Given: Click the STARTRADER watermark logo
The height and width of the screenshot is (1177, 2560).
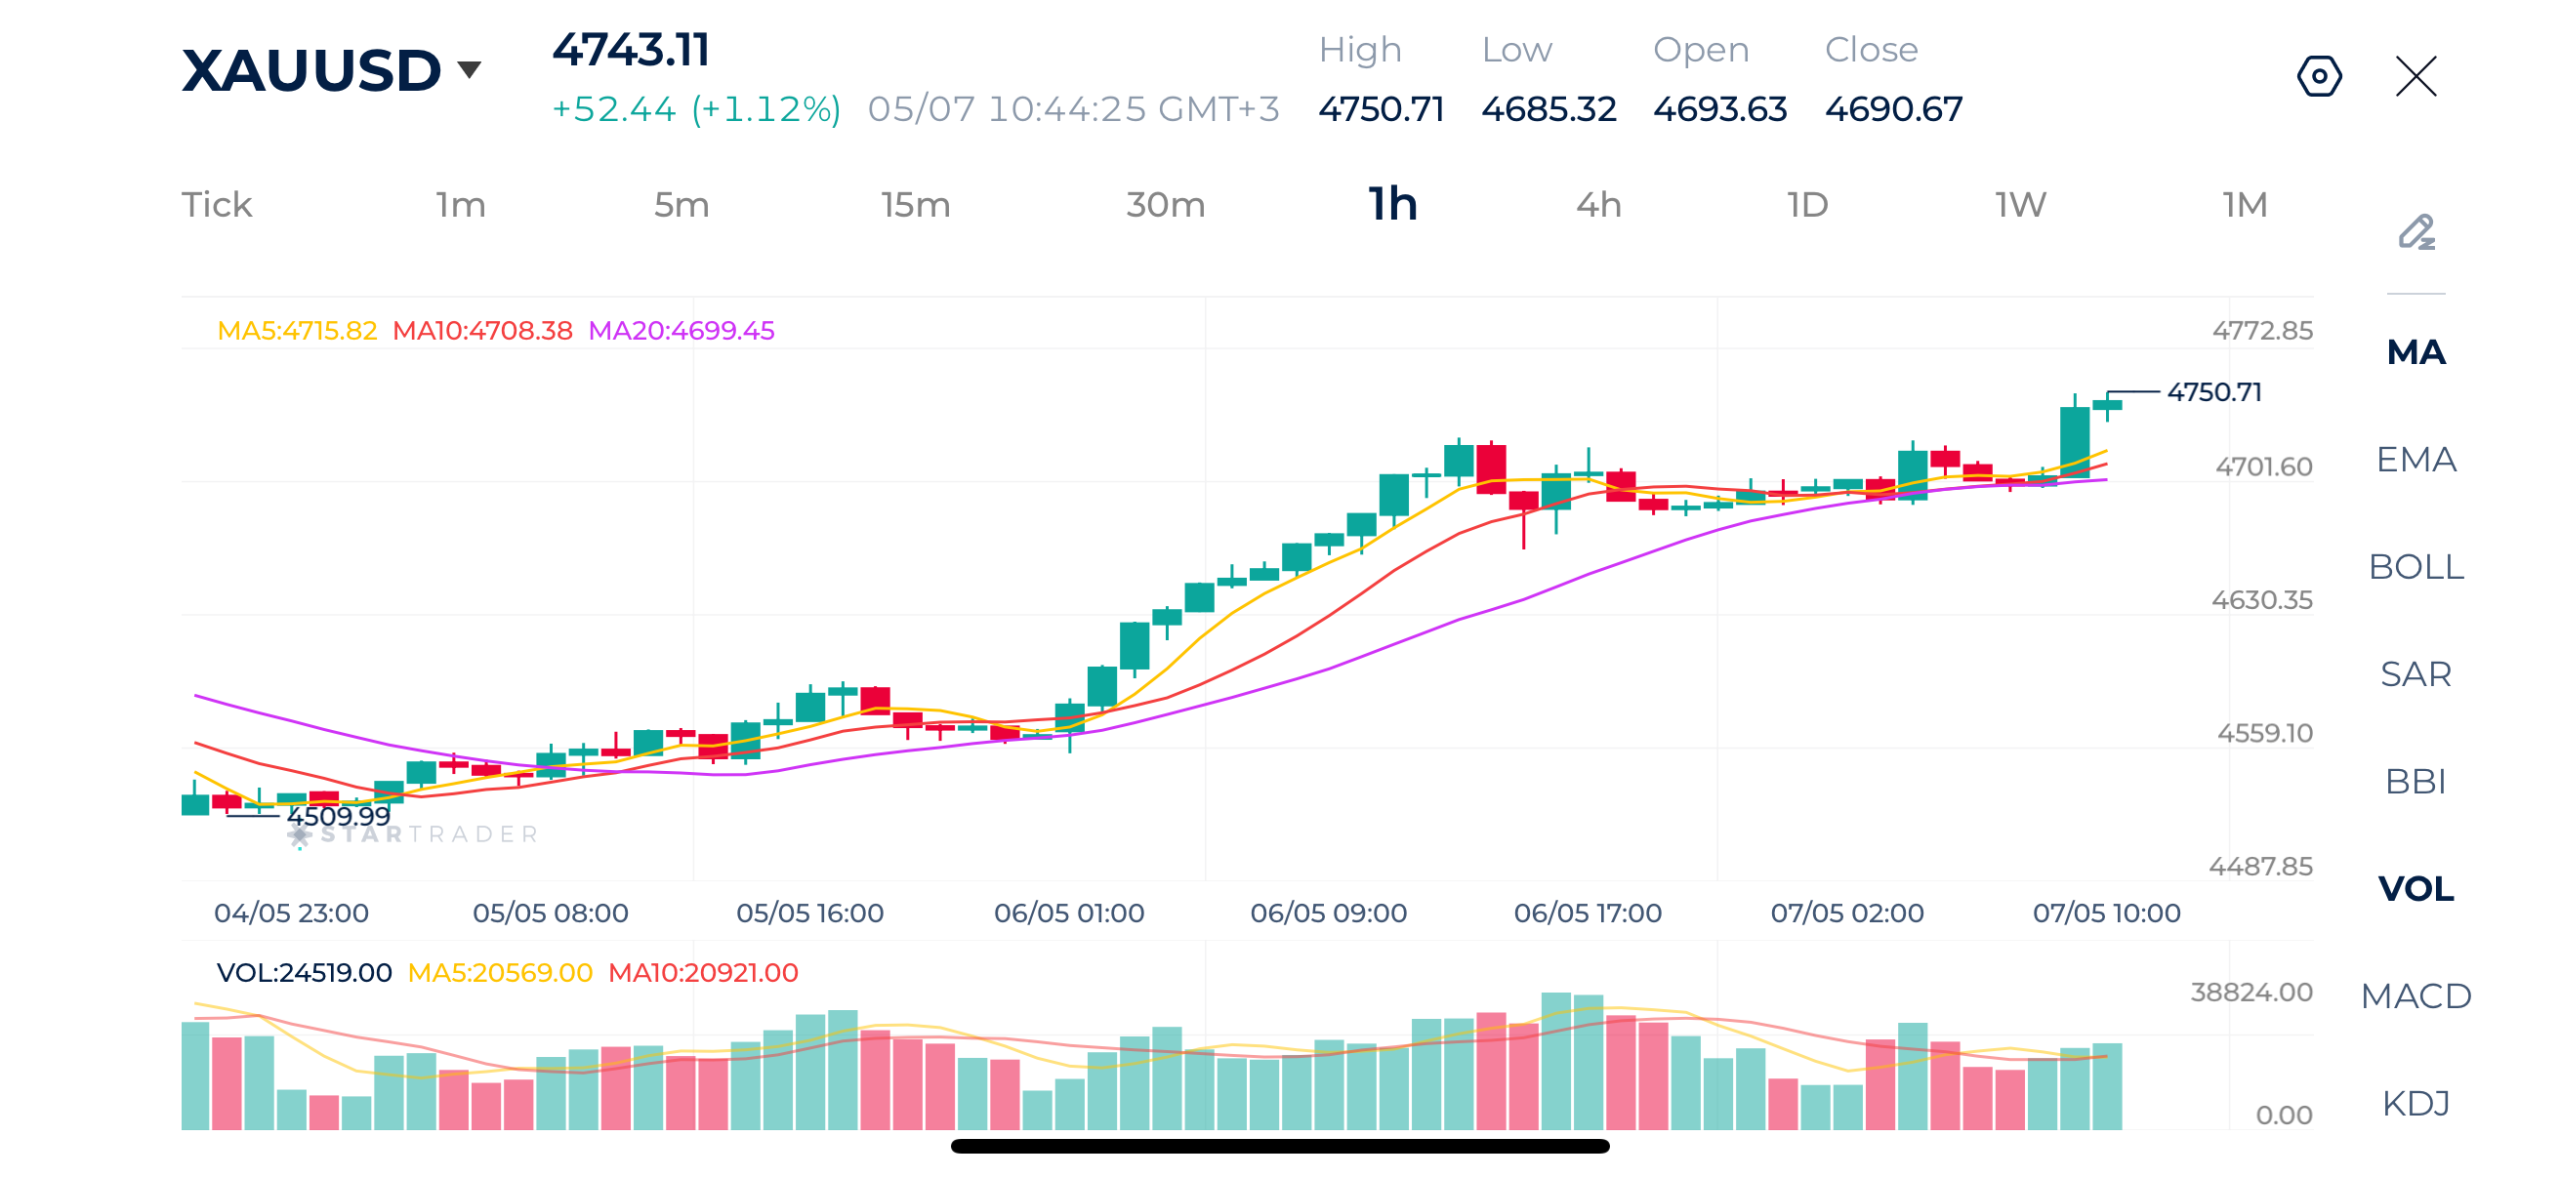Looking at the screenshot, I should click(x=413, y=834).
